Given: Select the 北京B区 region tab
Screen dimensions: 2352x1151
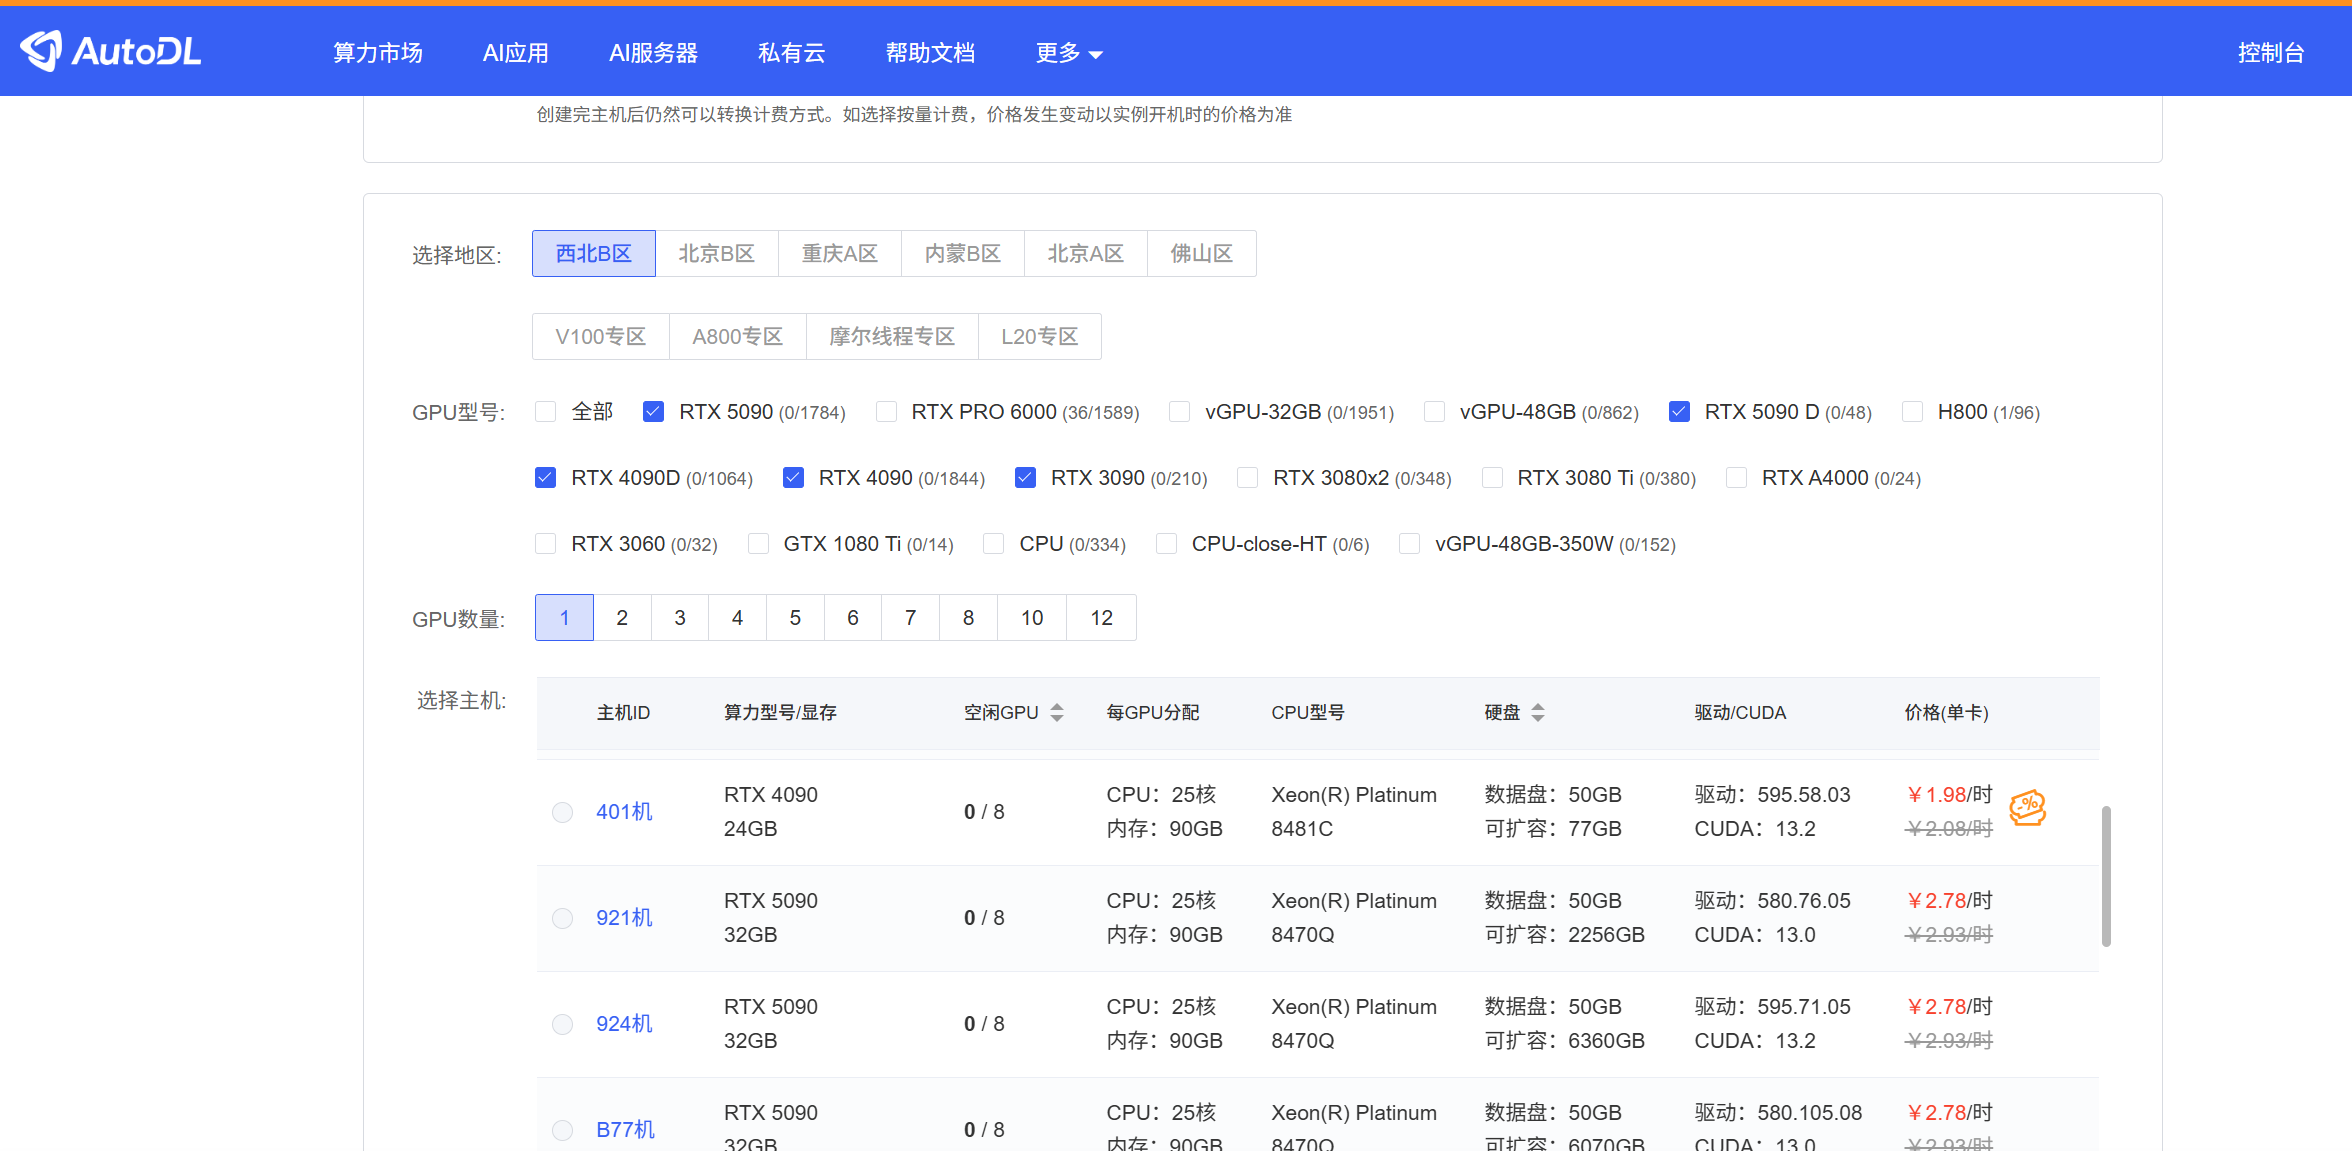Looking at the screenshot, I should (x=717, y=254).
